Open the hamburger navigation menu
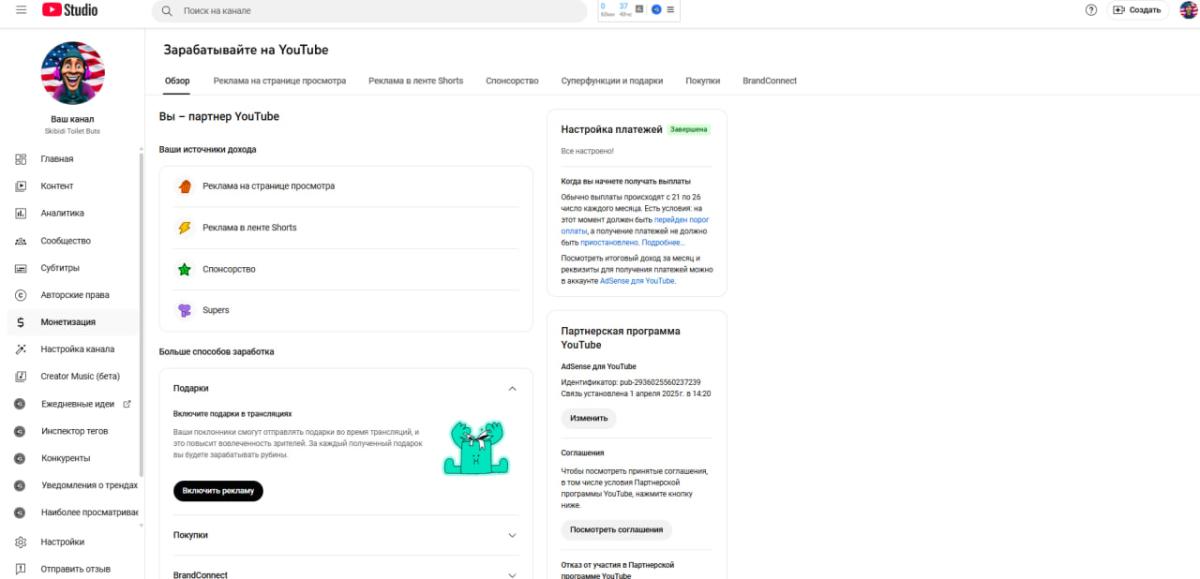 tap(21, 10)
